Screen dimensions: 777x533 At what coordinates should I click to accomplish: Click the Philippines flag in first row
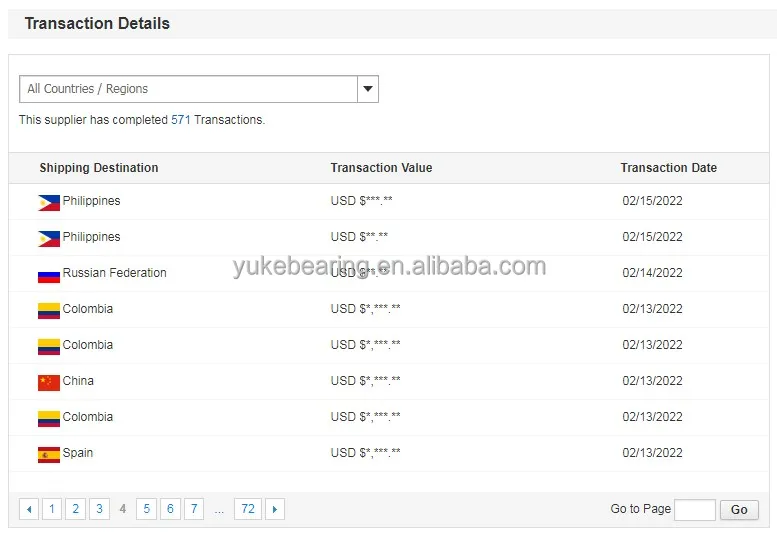coord(49,203)
